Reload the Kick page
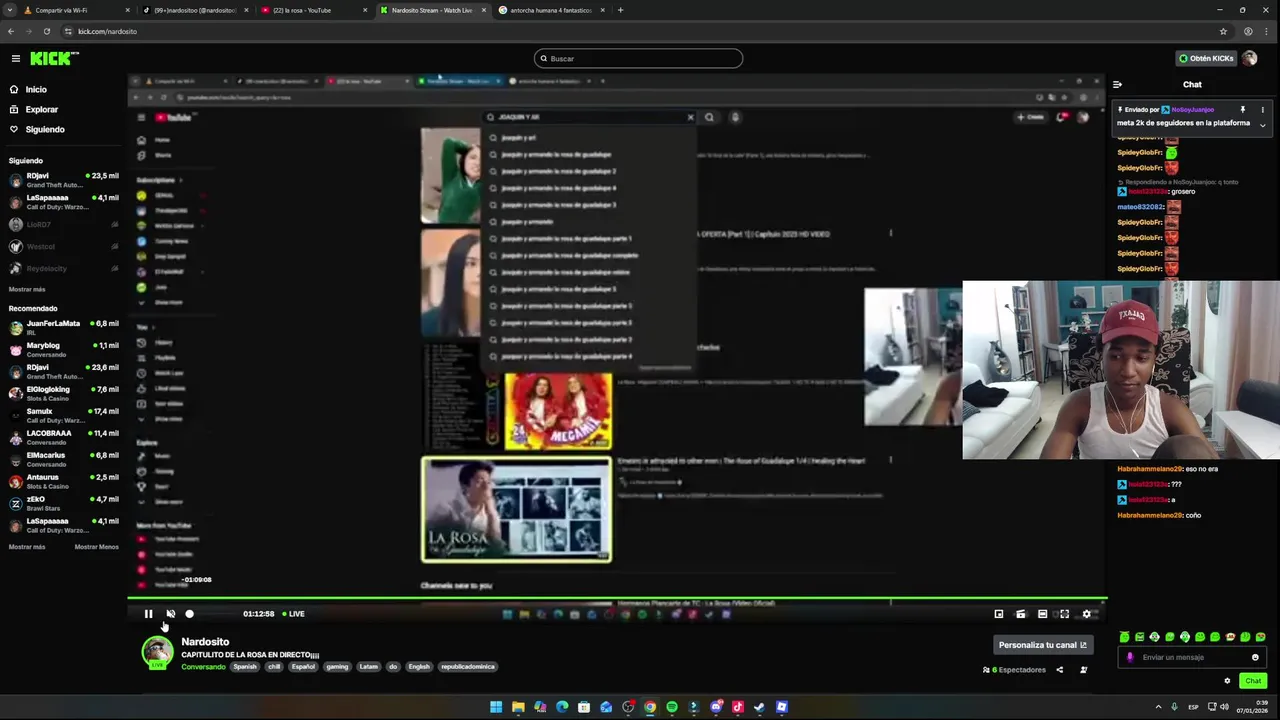1280x720 pixels. (x=46, y=31)
